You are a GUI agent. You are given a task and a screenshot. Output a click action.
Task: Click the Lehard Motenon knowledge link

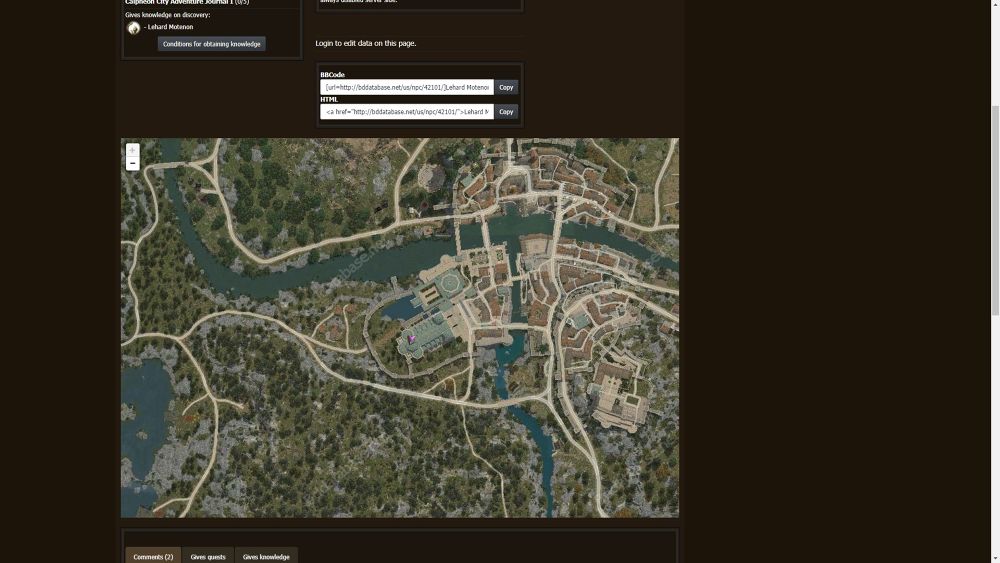pos(171,27)
